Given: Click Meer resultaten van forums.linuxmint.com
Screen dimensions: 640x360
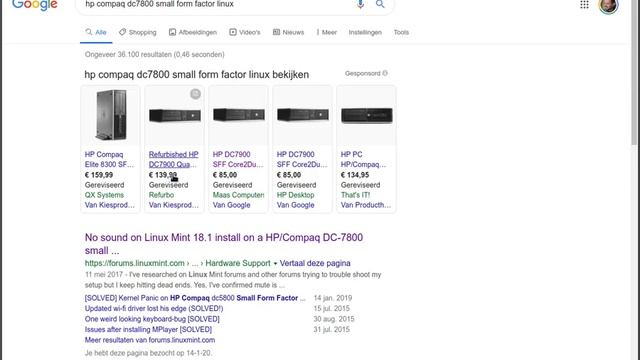Looking at the screenshot, I should [150, 340].
